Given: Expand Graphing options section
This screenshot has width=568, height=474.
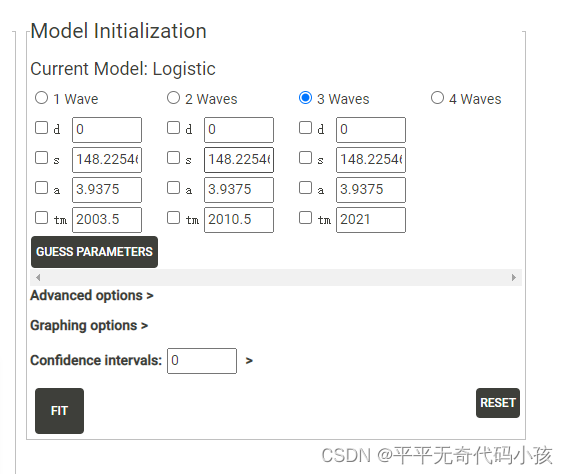Looking at the screenshot, I should point(89,326).
